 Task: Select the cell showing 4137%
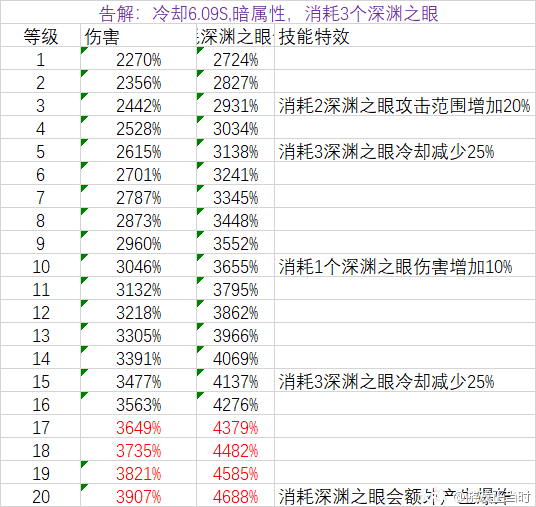tap(236, 380)
